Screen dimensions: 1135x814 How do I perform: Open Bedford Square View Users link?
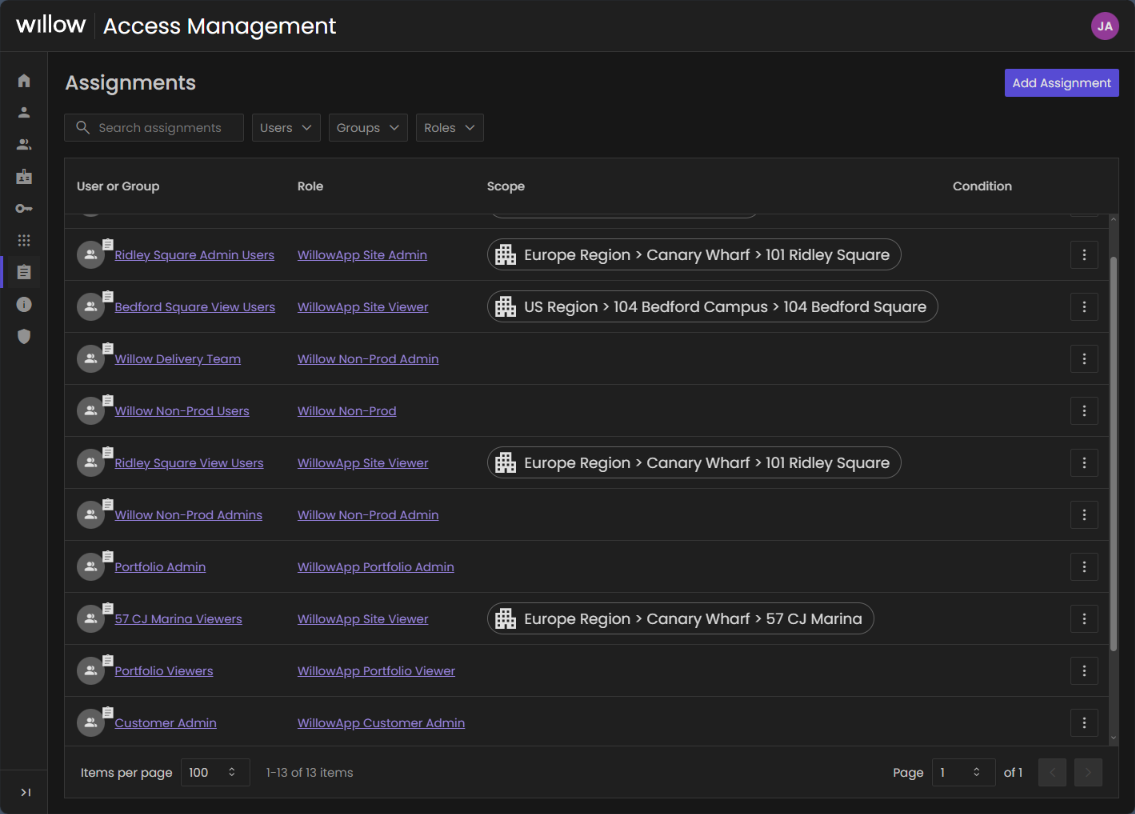coord(195,307)
